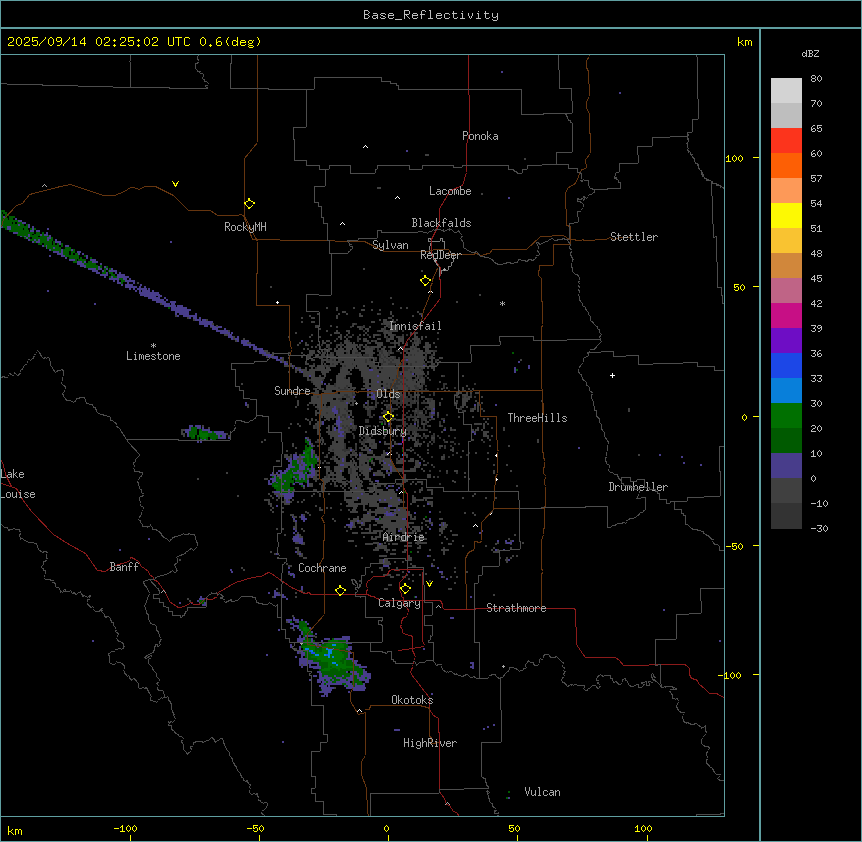Select the blue 36 dBZ legend swatch

[x=786, y=365]
